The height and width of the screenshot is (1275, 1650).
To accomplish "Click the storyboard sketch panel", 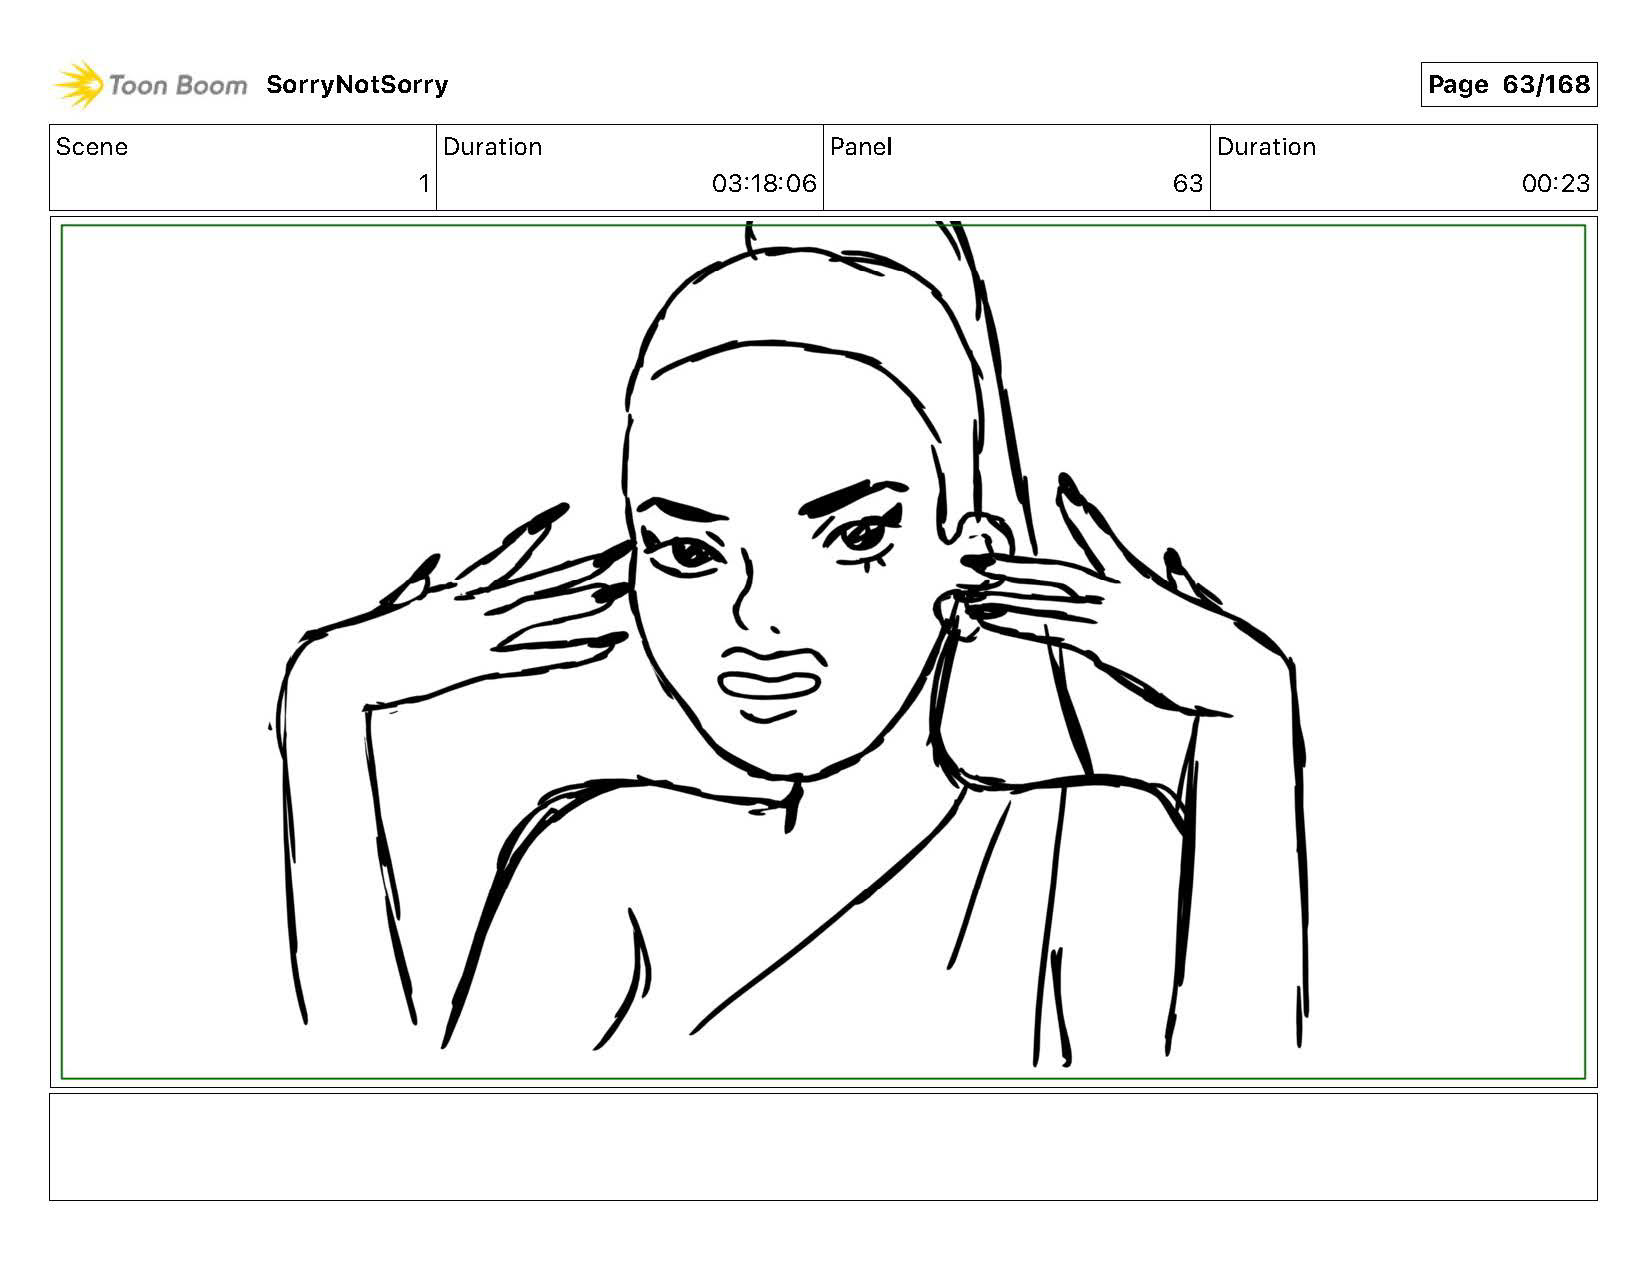I will click(823, 652).
